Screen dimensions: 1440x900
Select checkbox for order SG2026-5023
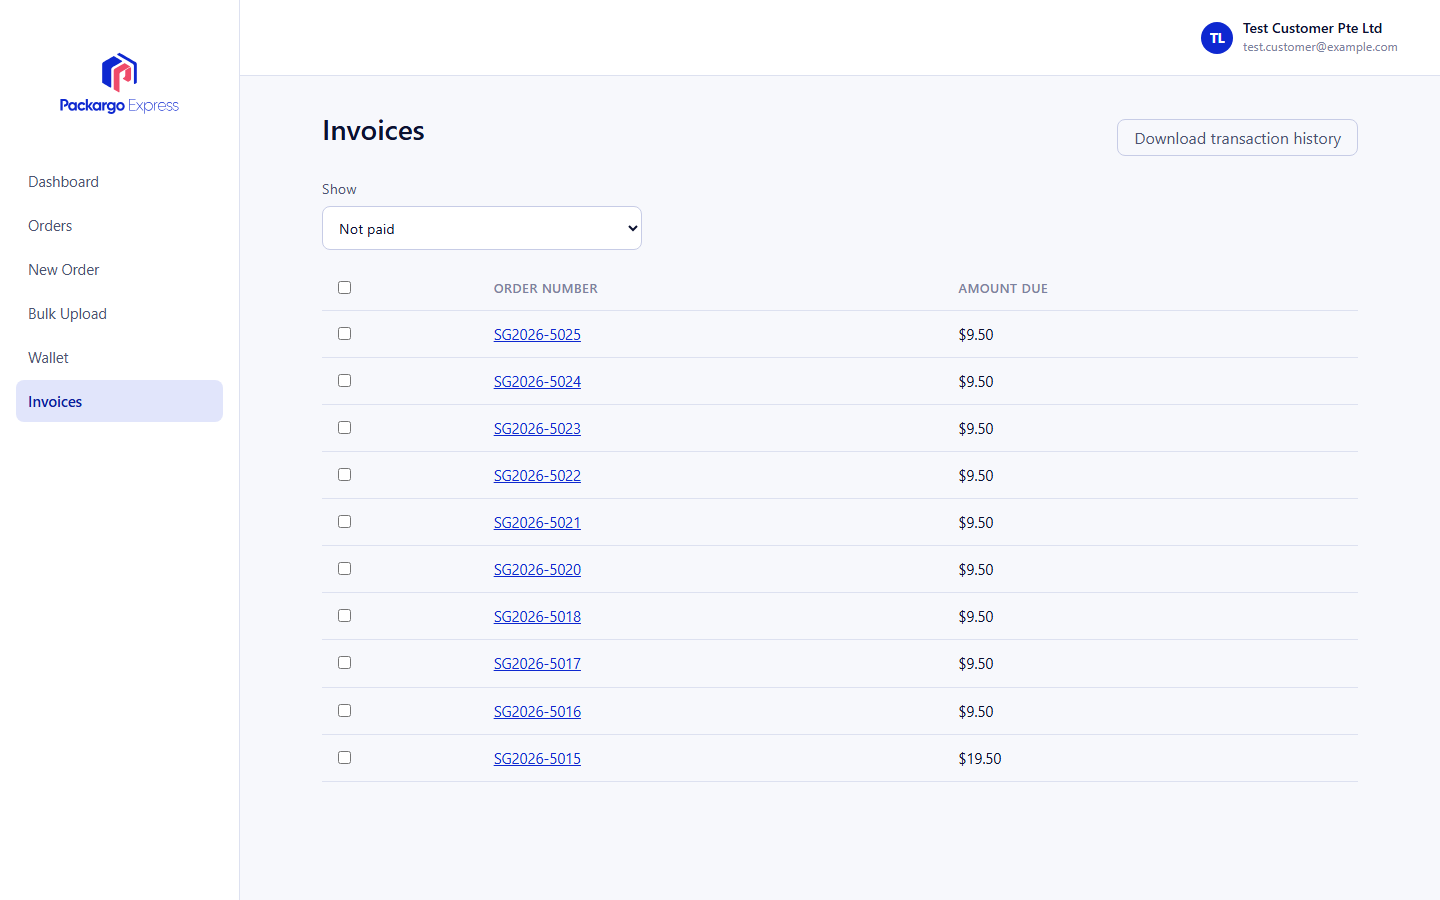344,427
